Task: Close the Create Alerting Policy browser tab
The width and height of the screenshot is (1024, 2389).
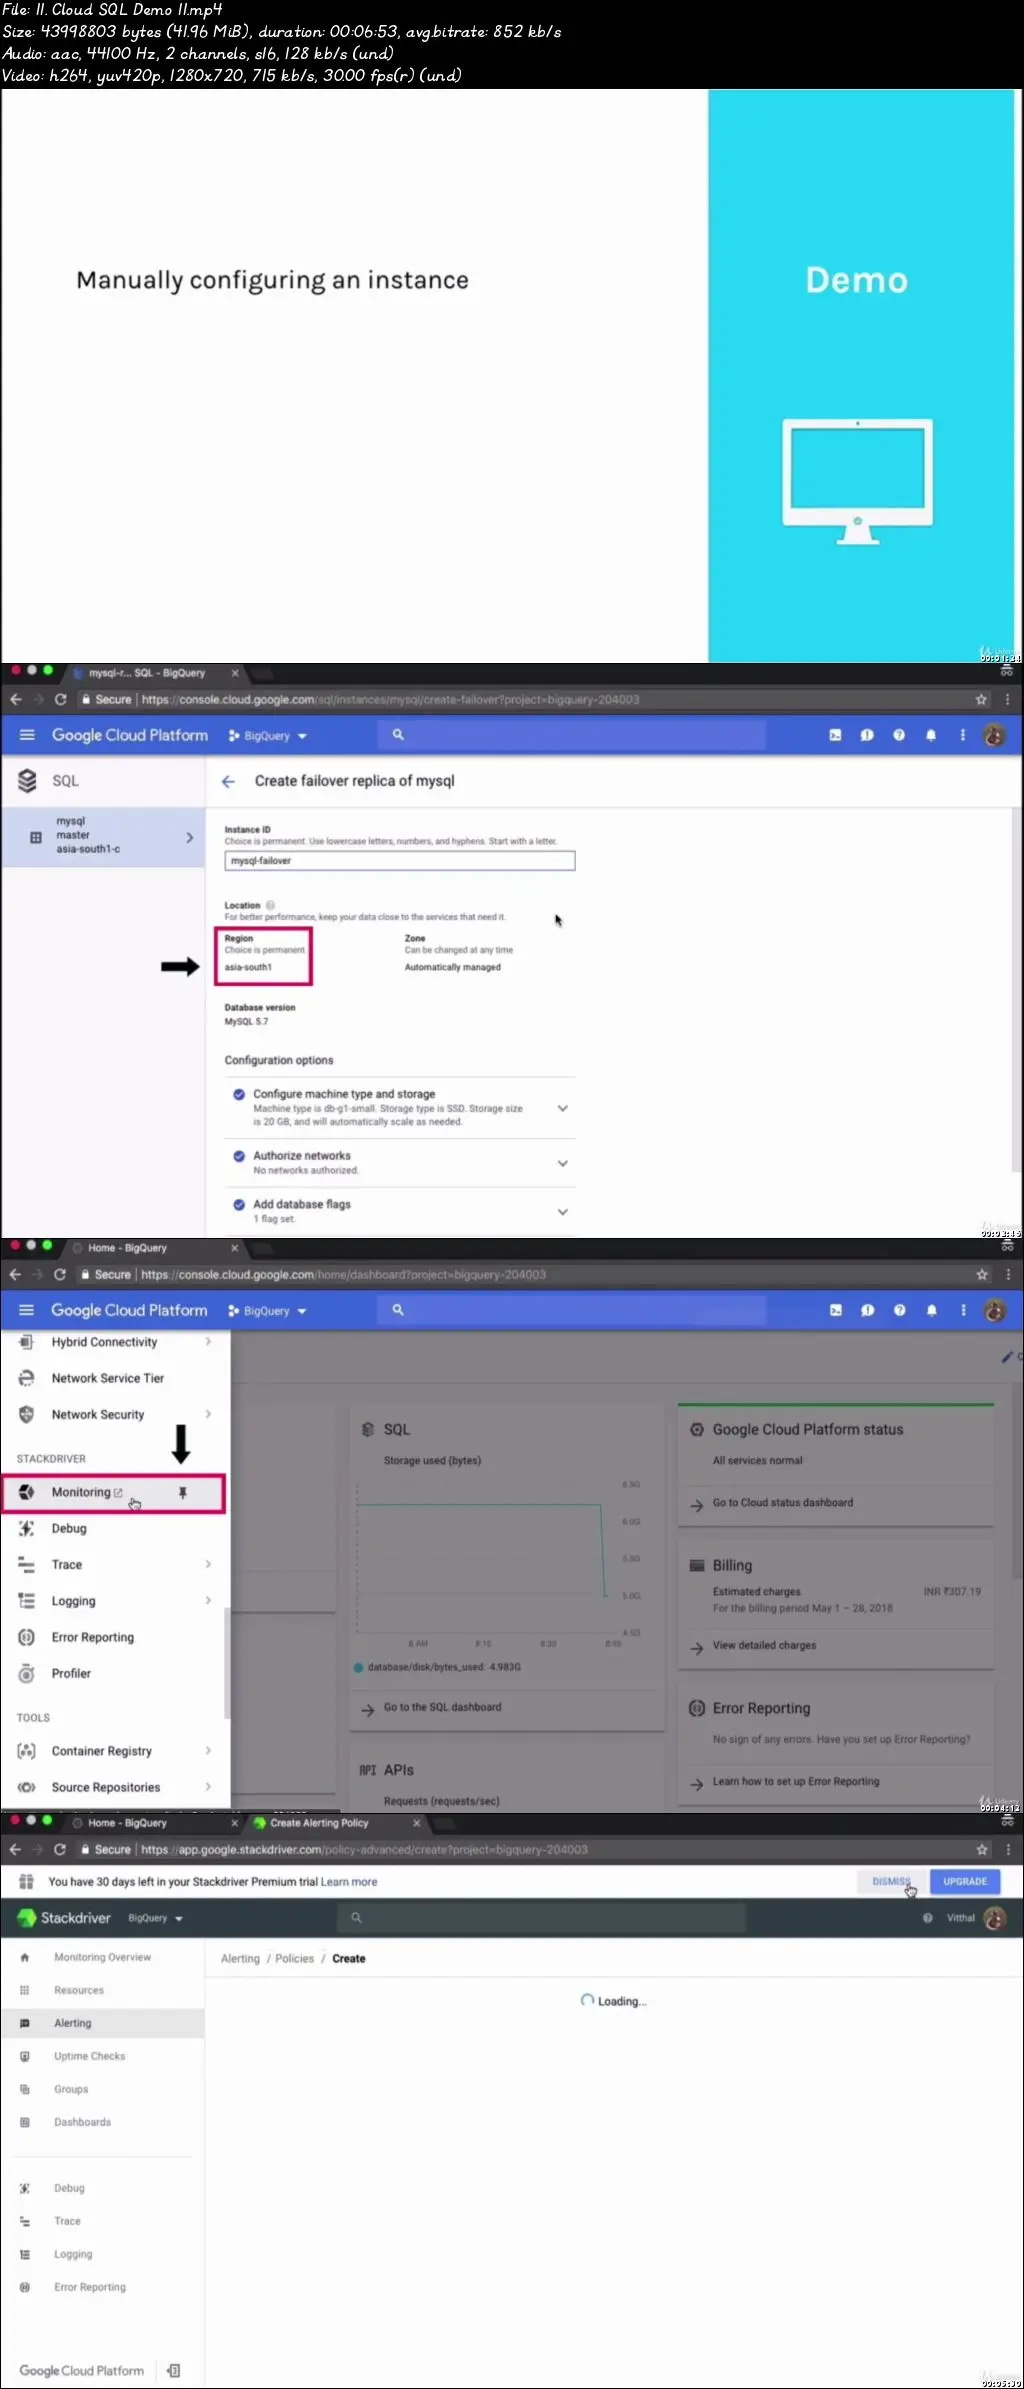Action: pos(417,1822)
